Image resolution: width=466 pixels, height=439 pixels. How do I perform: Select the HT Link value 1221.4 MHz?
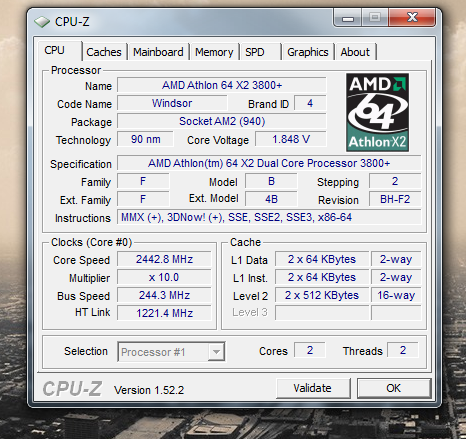(x=164, y=313)
